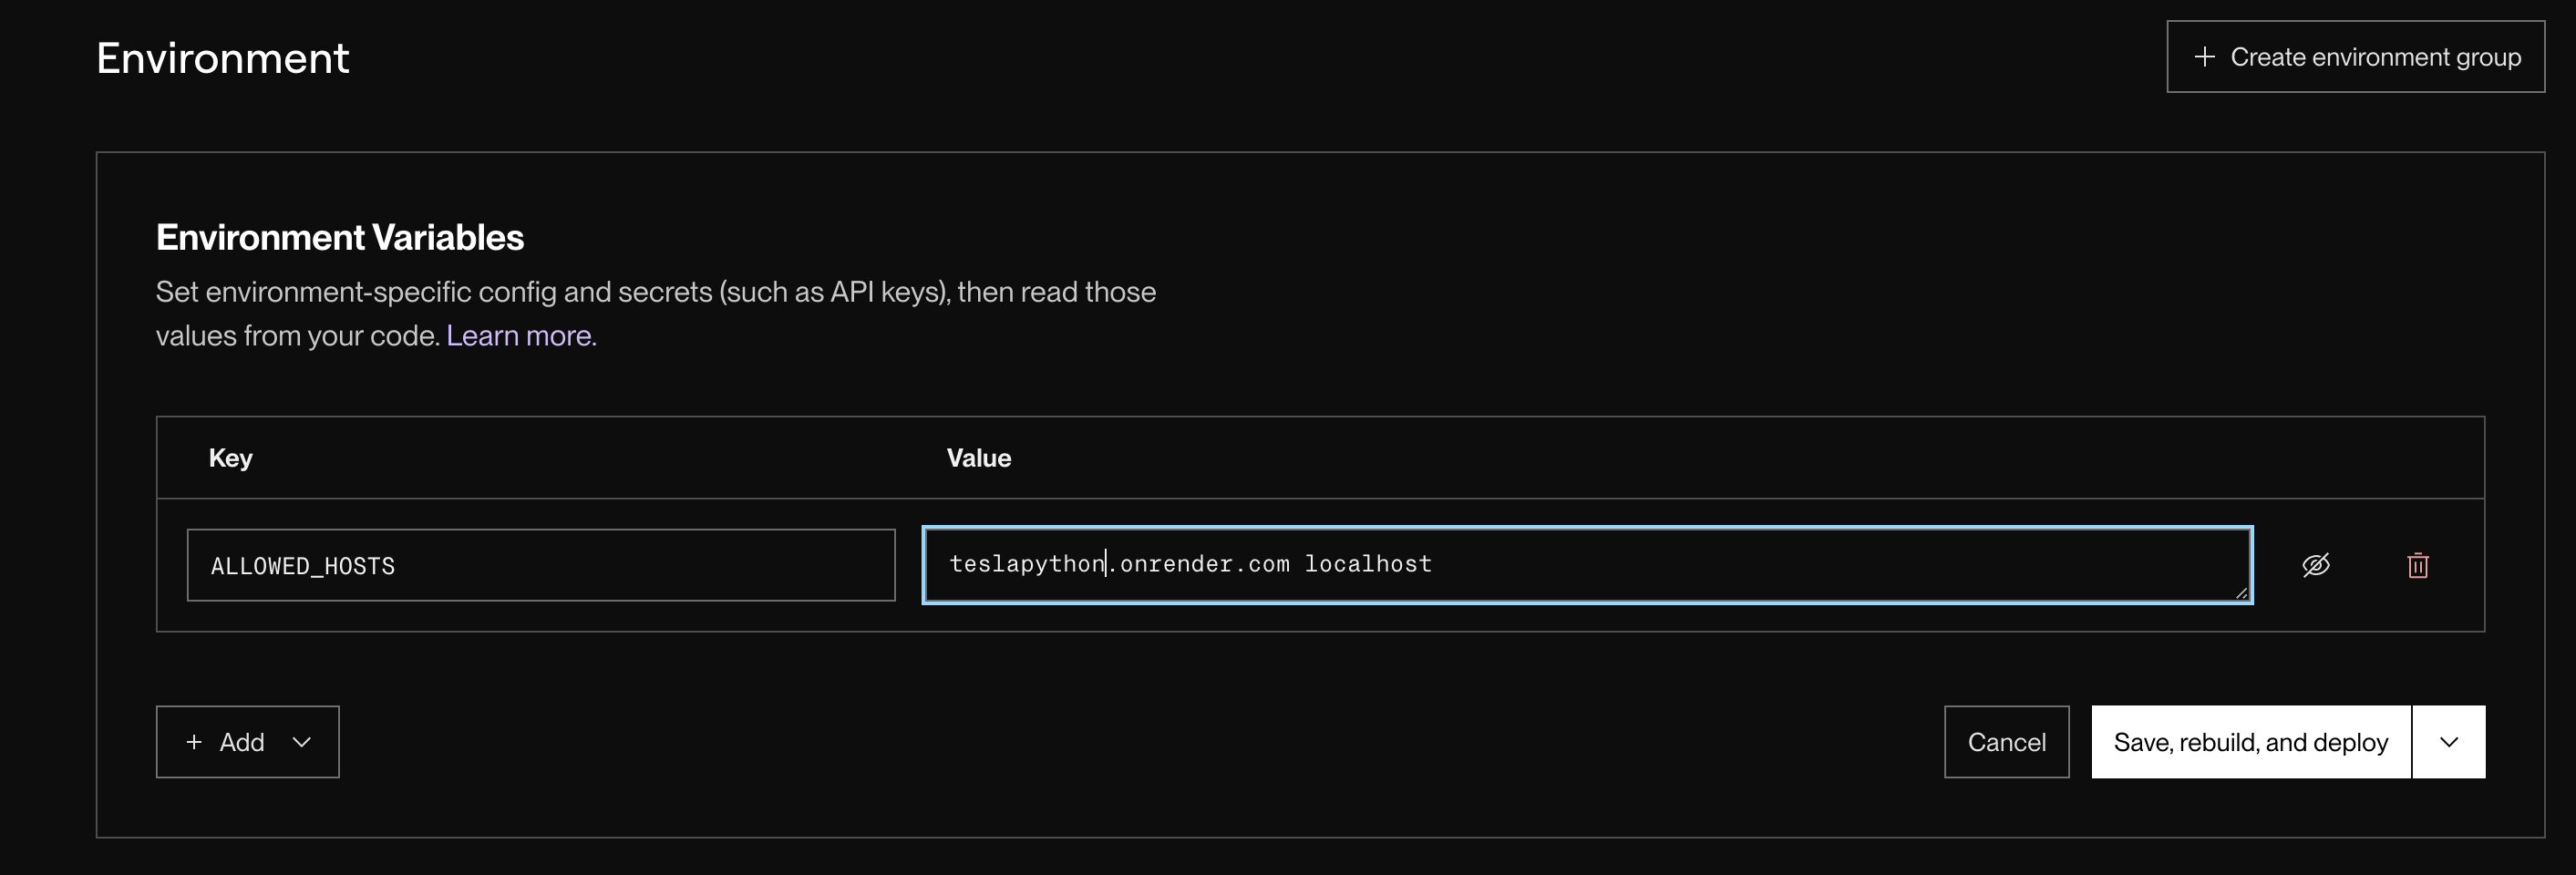2576x875 pixels.
Task: Click the plus icon on the Add button
Action: [x=194, y=742]
